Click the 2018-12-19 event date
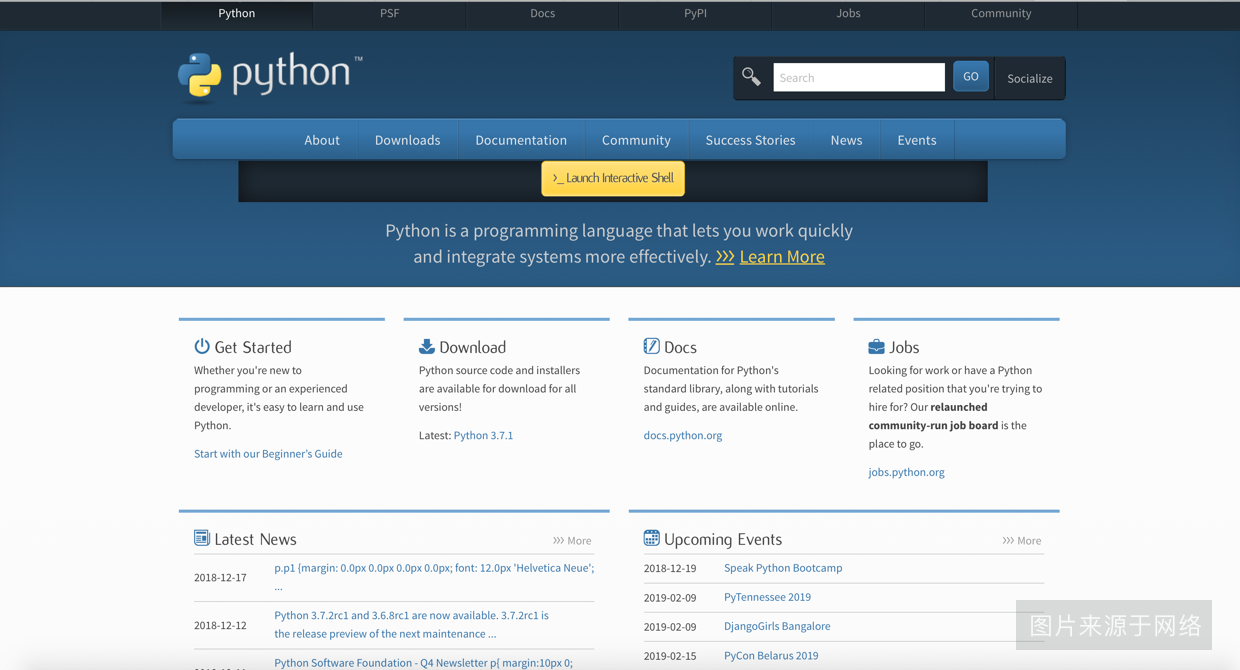 pos(670,568)
